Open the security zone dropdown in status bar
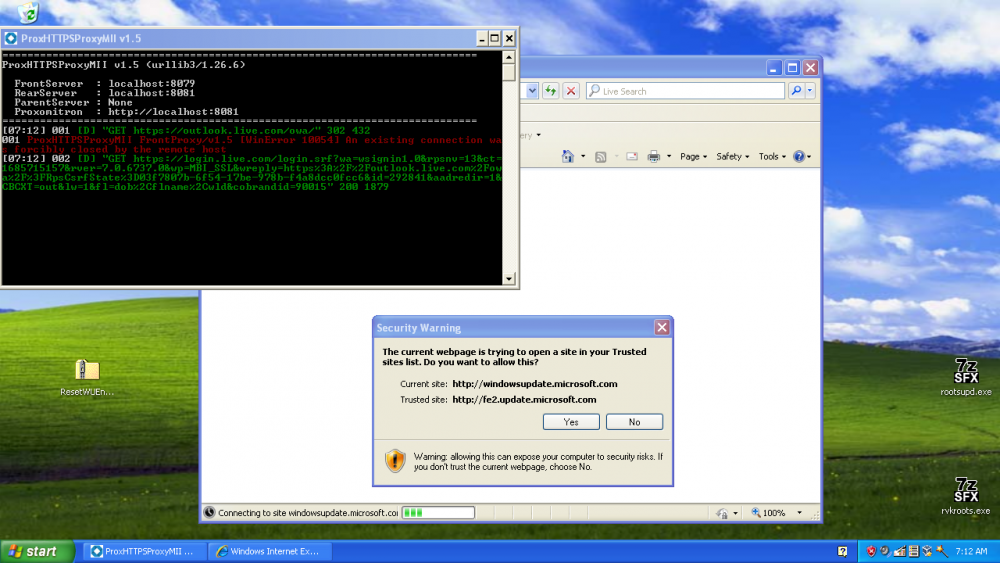1000x563 pixels. [x=735, y=513]
